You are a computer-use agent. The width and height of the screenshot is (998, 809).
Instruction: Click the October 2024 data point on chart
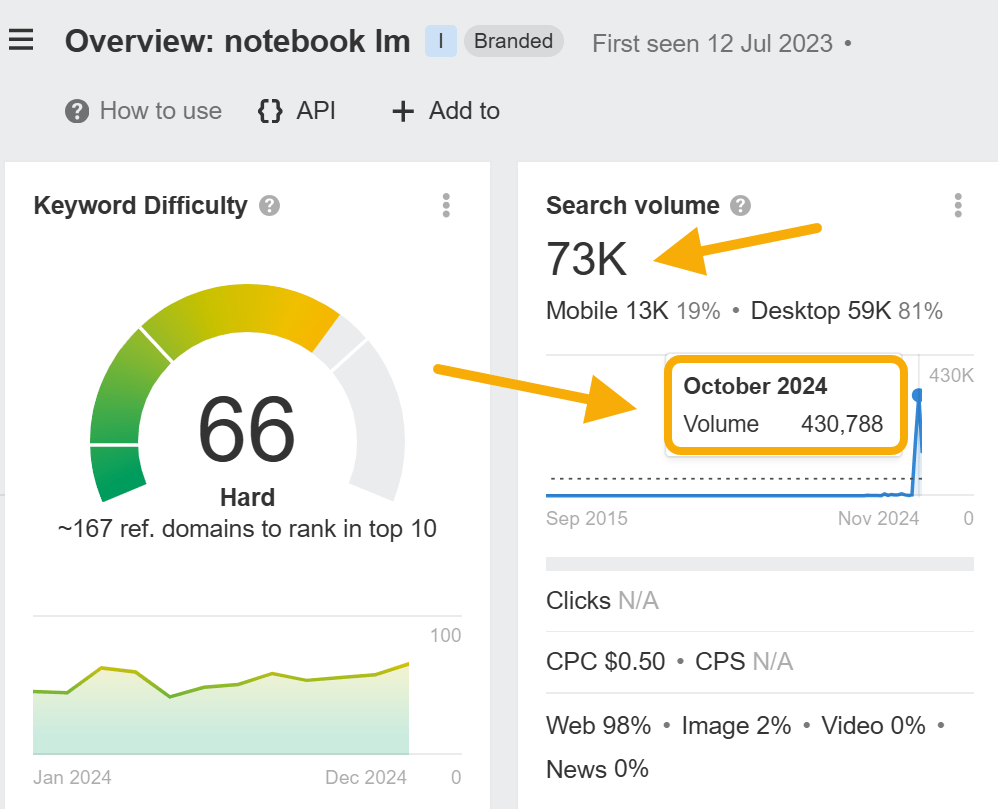click(x=918, y=395)
